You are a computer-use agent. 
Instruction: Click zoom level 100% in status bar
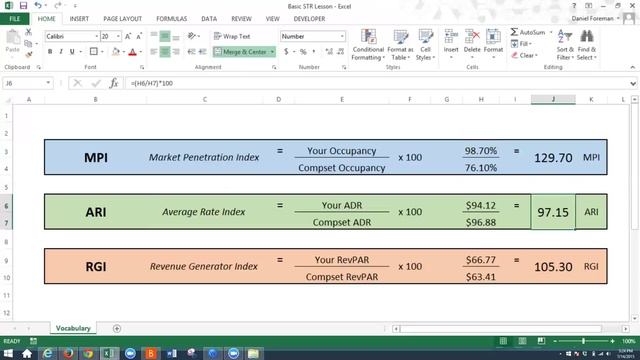(x=629, y=341)
